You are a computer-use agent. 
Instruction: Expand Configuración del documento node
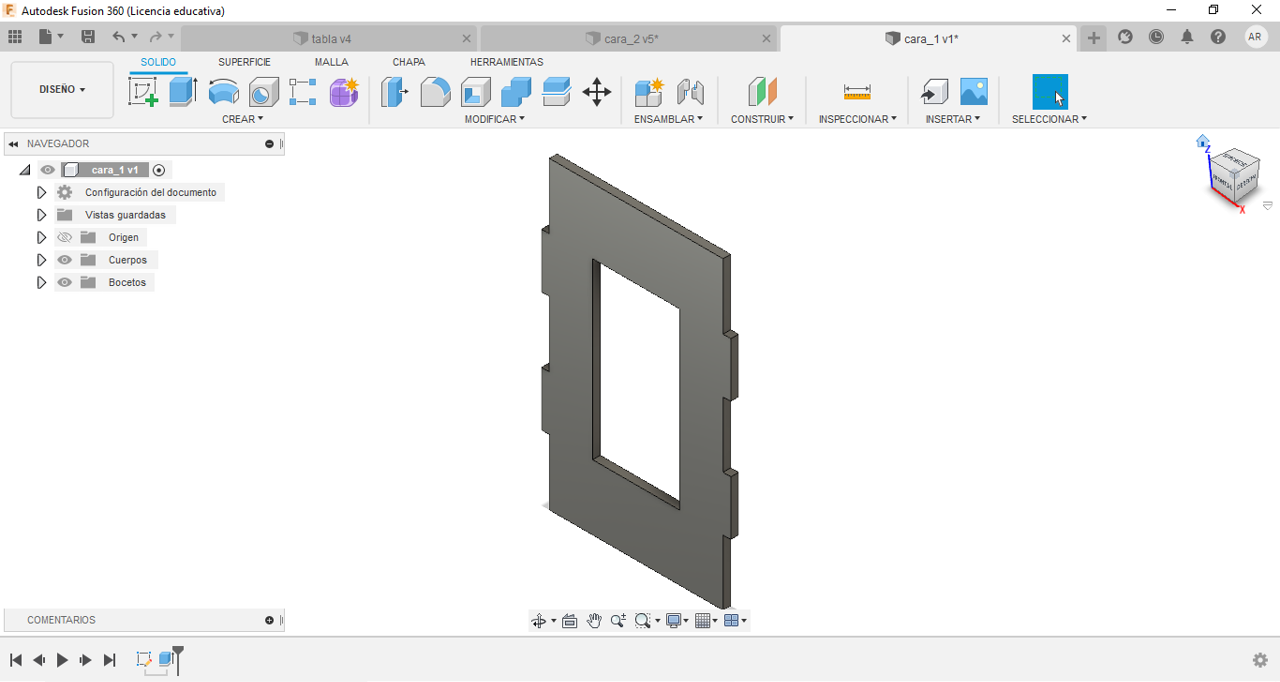(41, 192)
